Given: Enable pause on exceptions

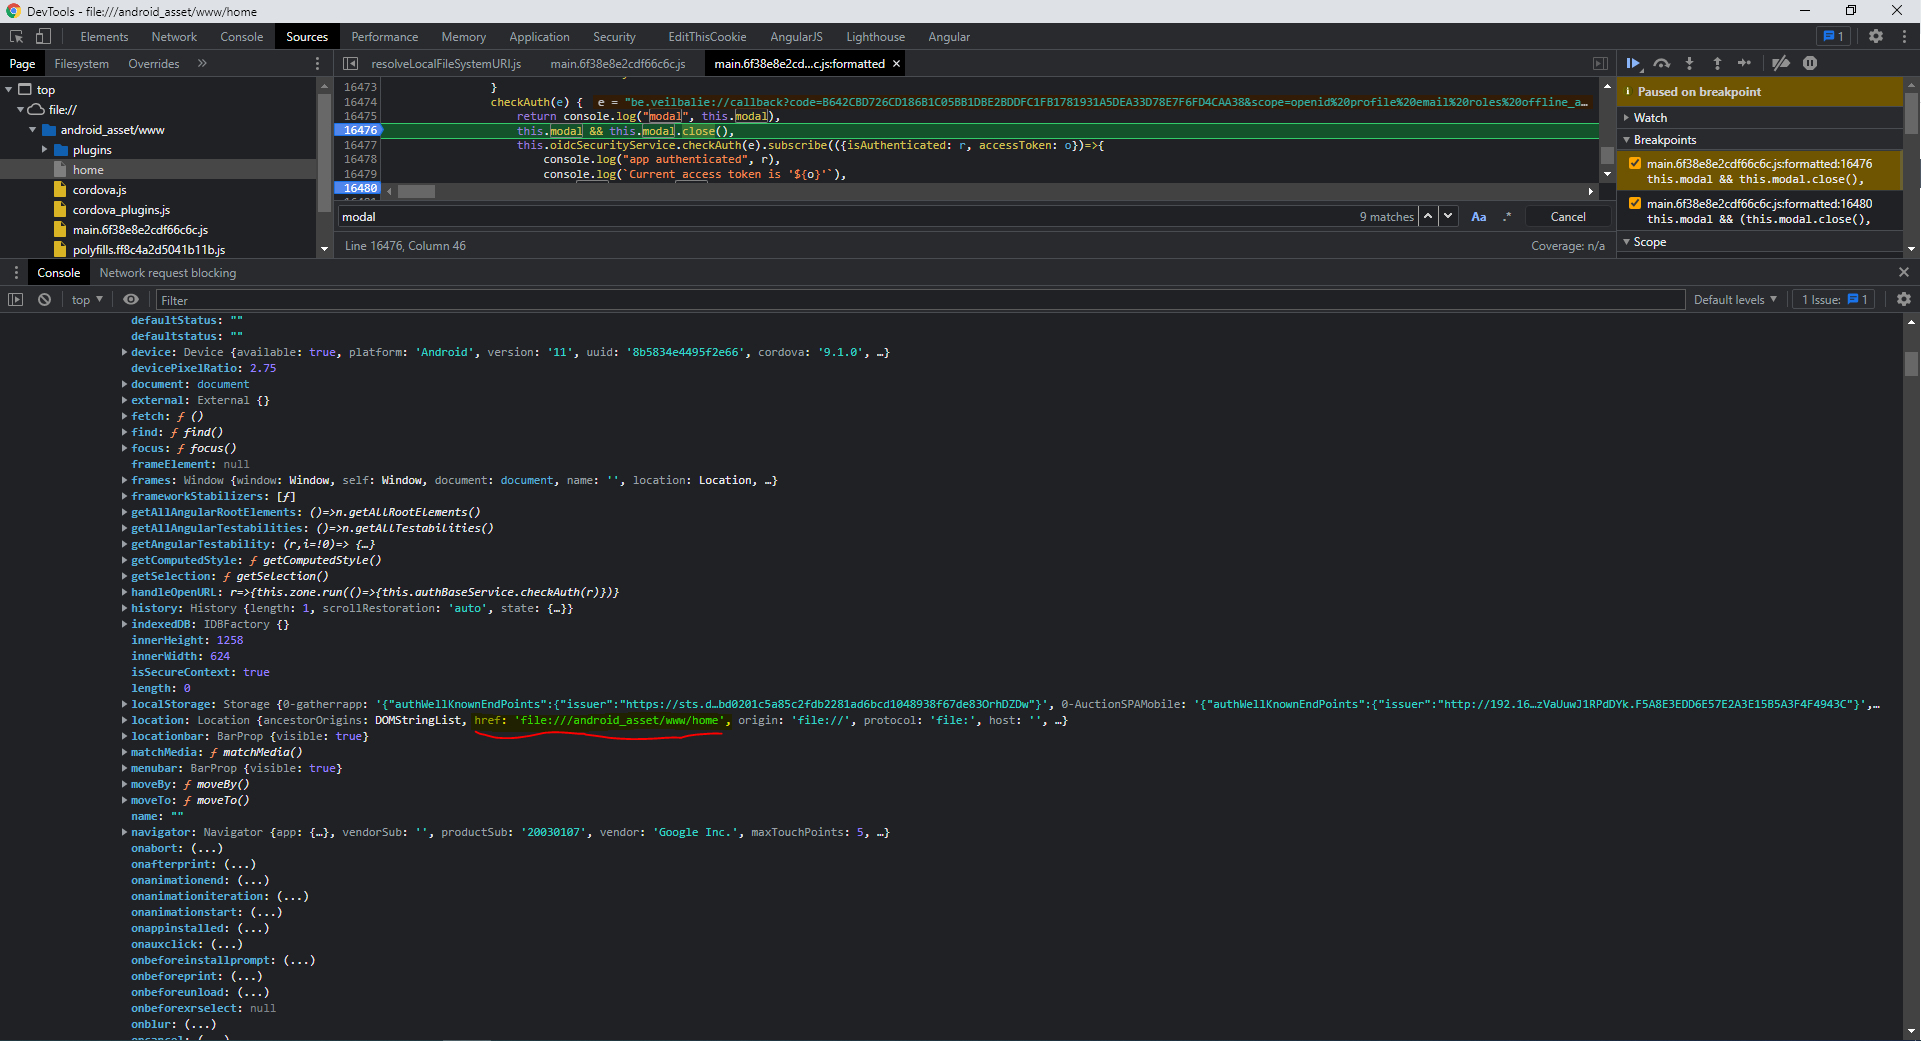Looking at the screenshot, I should 1811,63.
